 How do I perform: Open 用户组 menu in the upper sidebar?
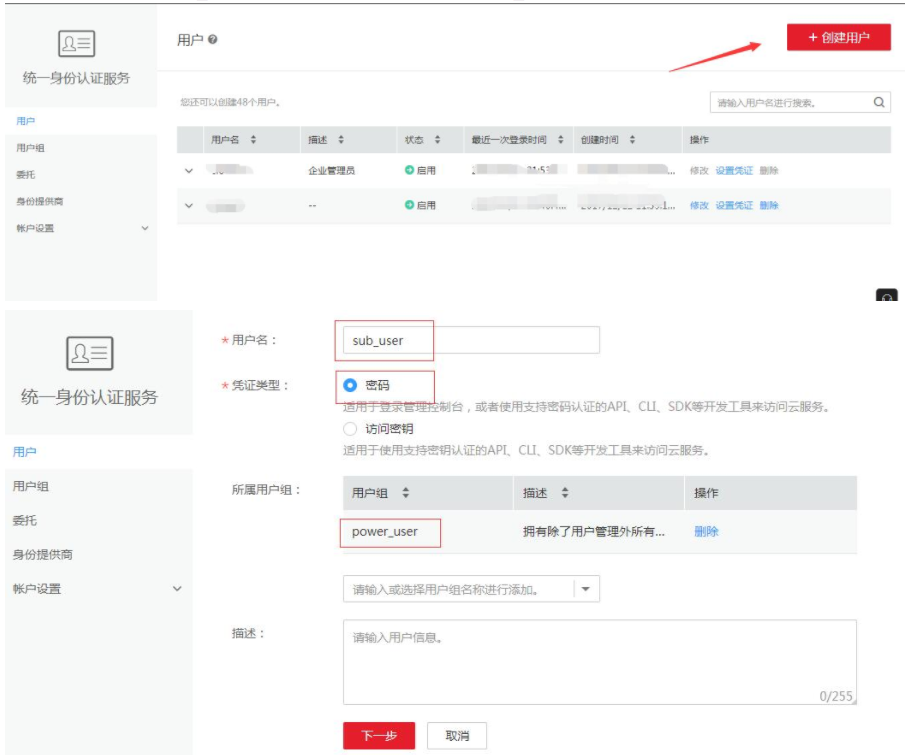coord(31,148)
